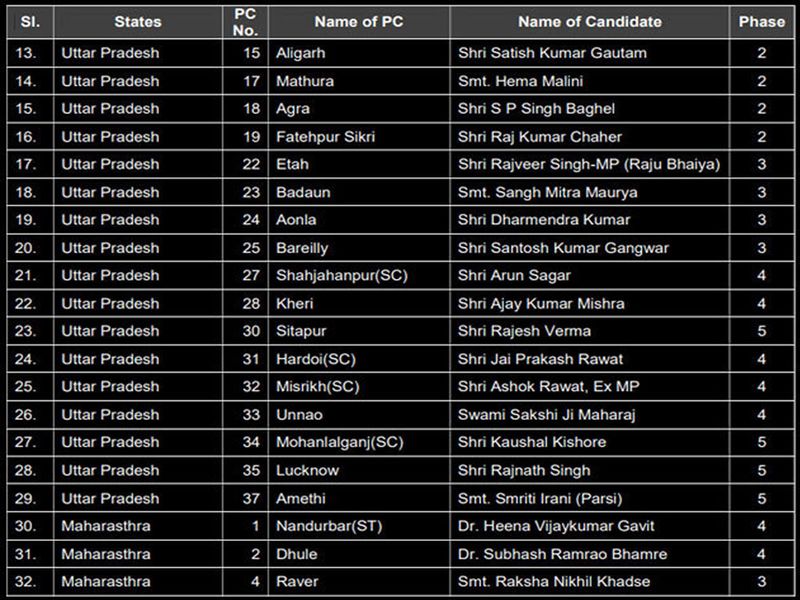This screenshot has width=800, height=600.
Task: Click the 'Name of Candidate' column header
Action: (589, 21)
